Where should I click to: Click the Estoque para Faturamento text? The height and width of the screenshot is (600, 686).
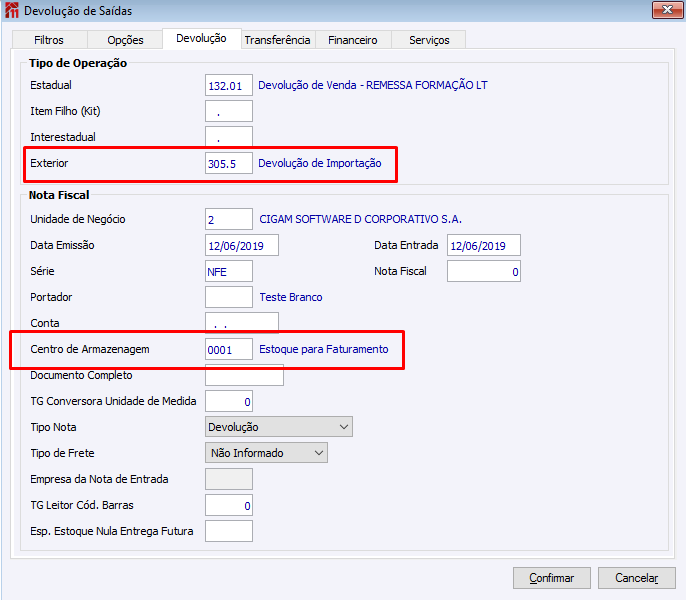(324, 349)
